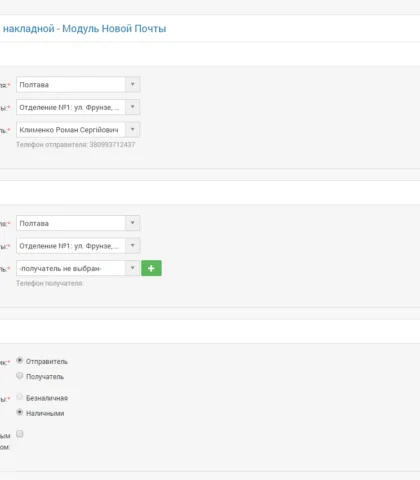The width and height of the screenshot is (420, 480).
Task: Choose Наличными payment form
Action: [x=20, y=412]
